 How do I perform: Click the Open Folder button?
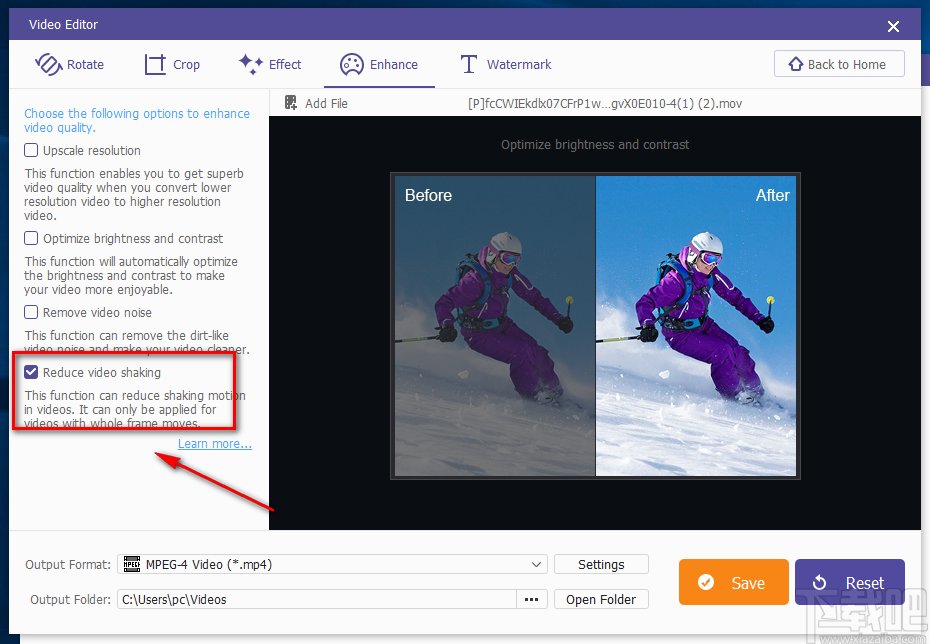pyautogui.click(x=601, y=599)
